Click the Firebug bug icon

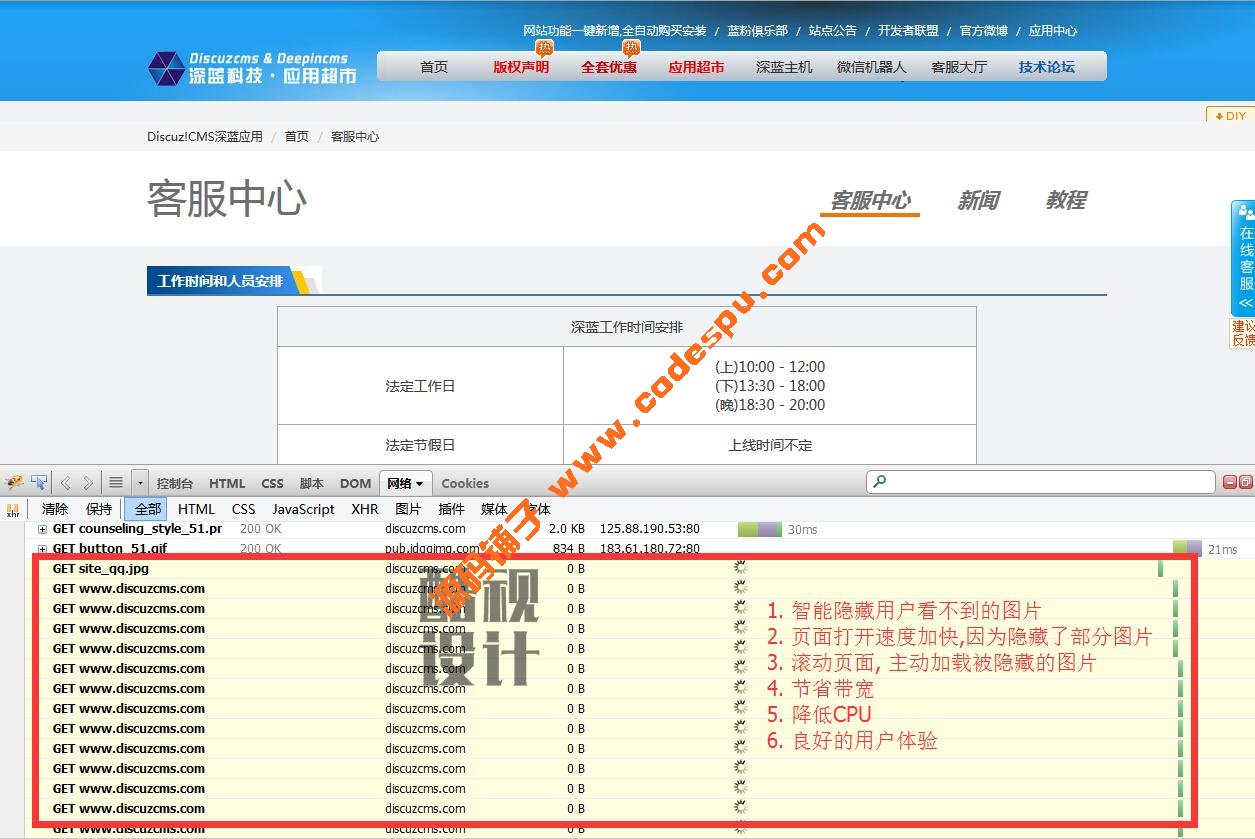pyautogui.click(x=14, y=483)
